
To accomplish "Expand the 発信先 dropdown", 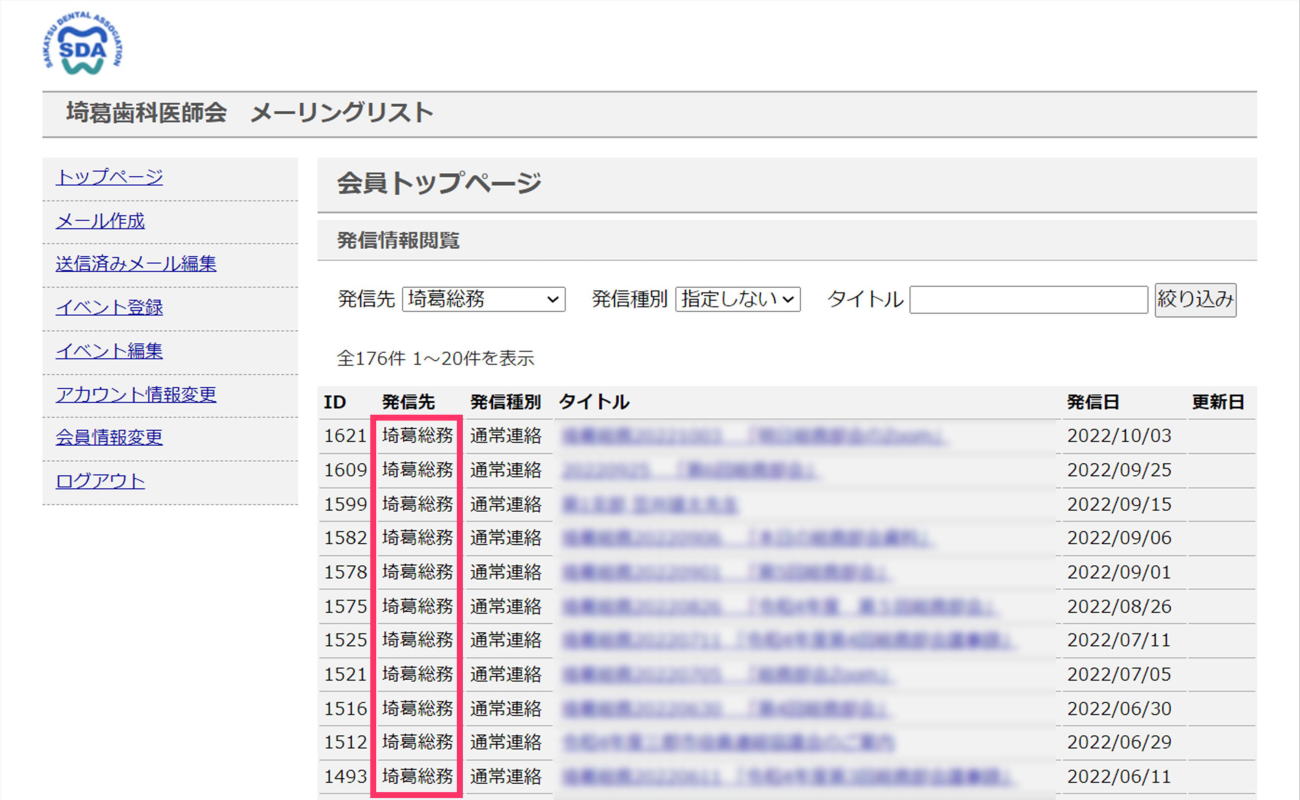I will 483,299.
